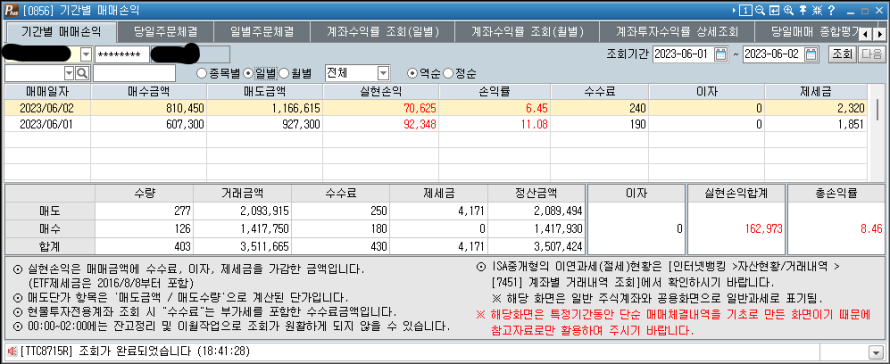Click the sell amount 1,166,615 cell
Screen dimensions: 890x364
[265, 108]
